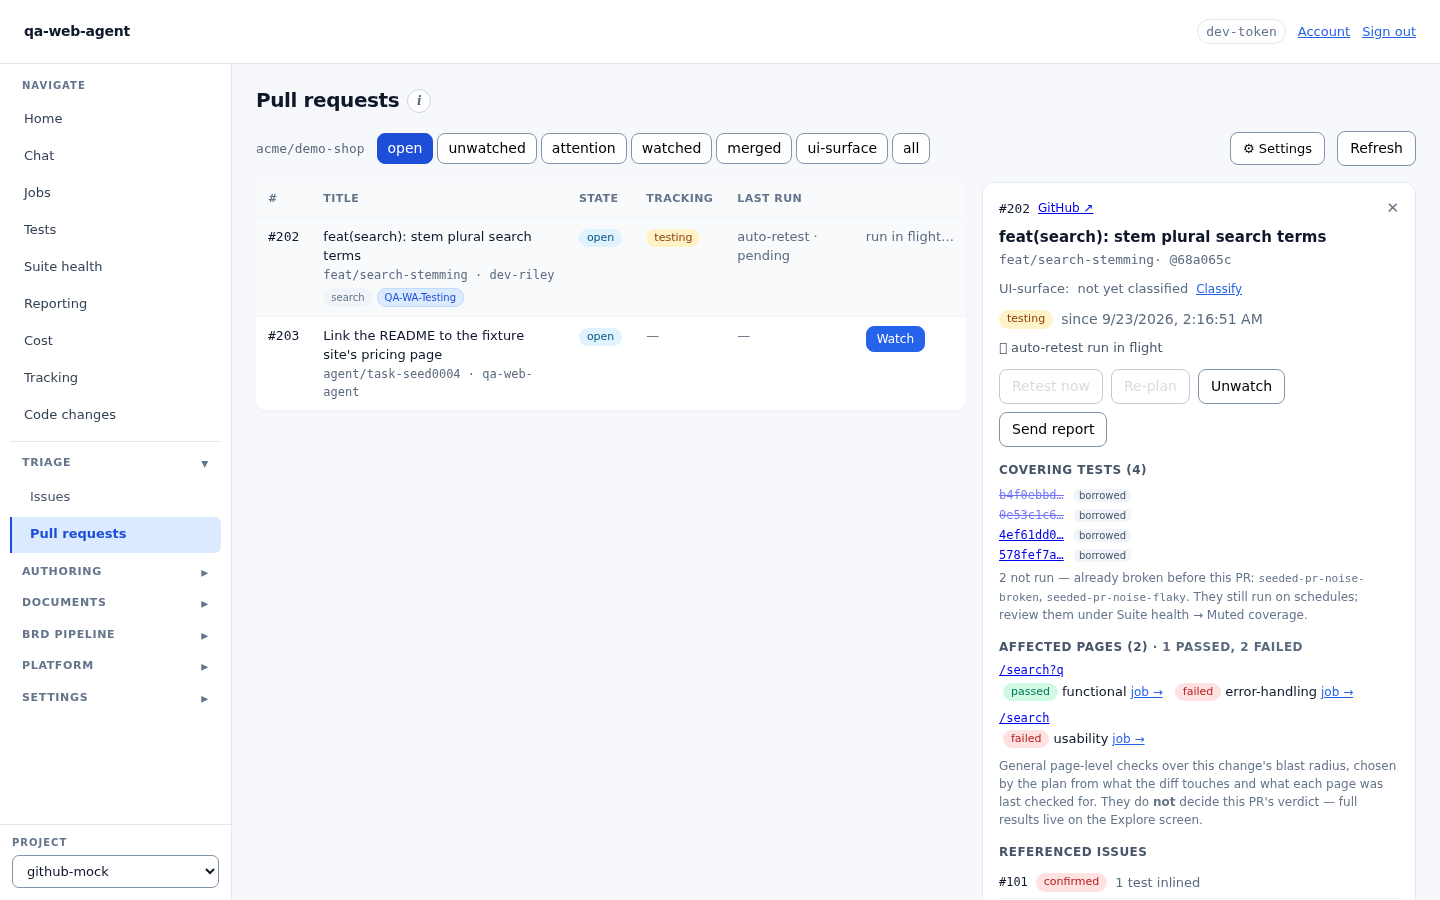
Task: Navigate to Code changes
Action: coord(116,415)
